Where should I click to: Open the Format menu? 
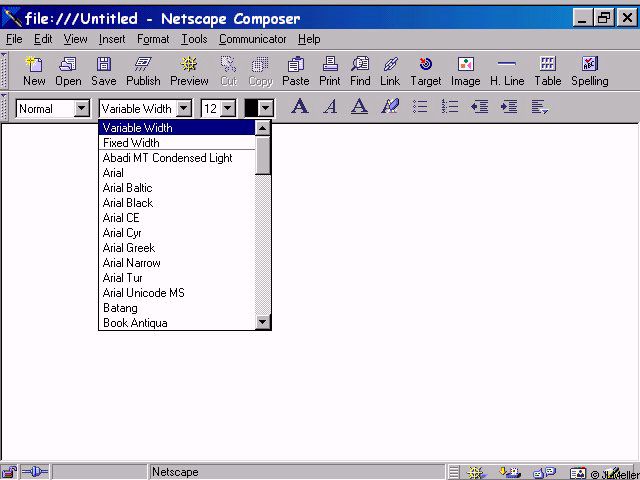pos(153,39)
